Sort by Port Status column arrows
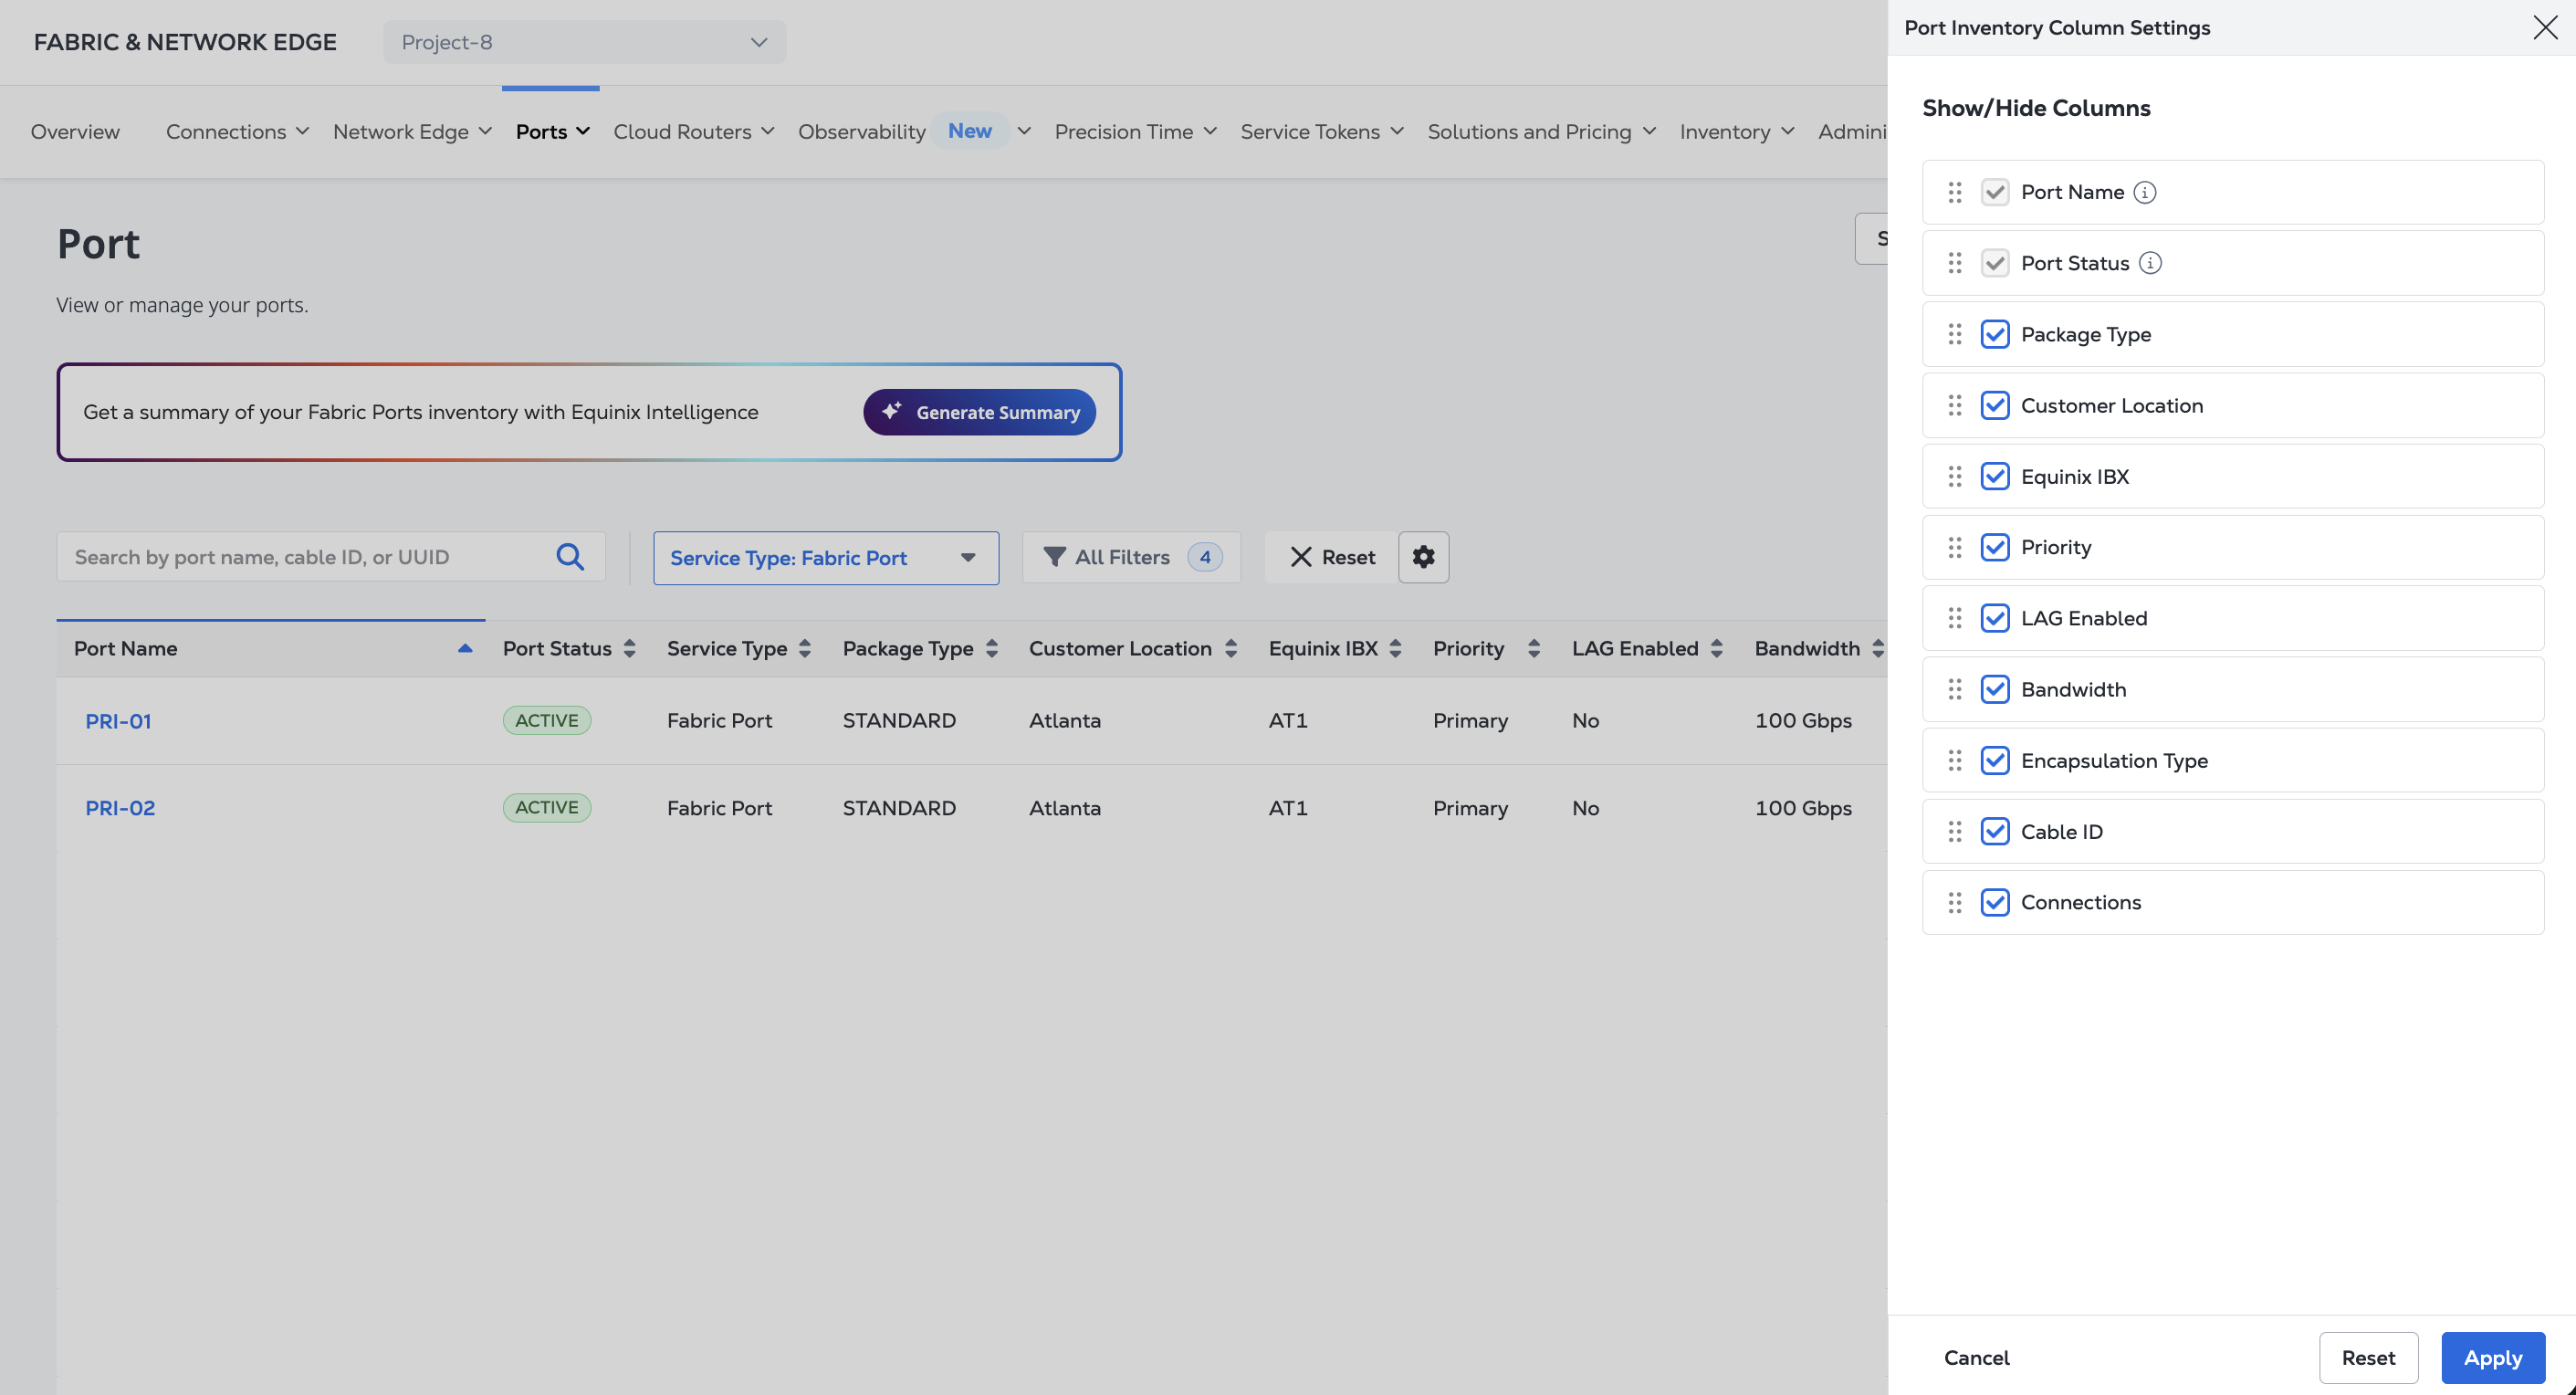 pyautogui.click(x=629, y=648)
